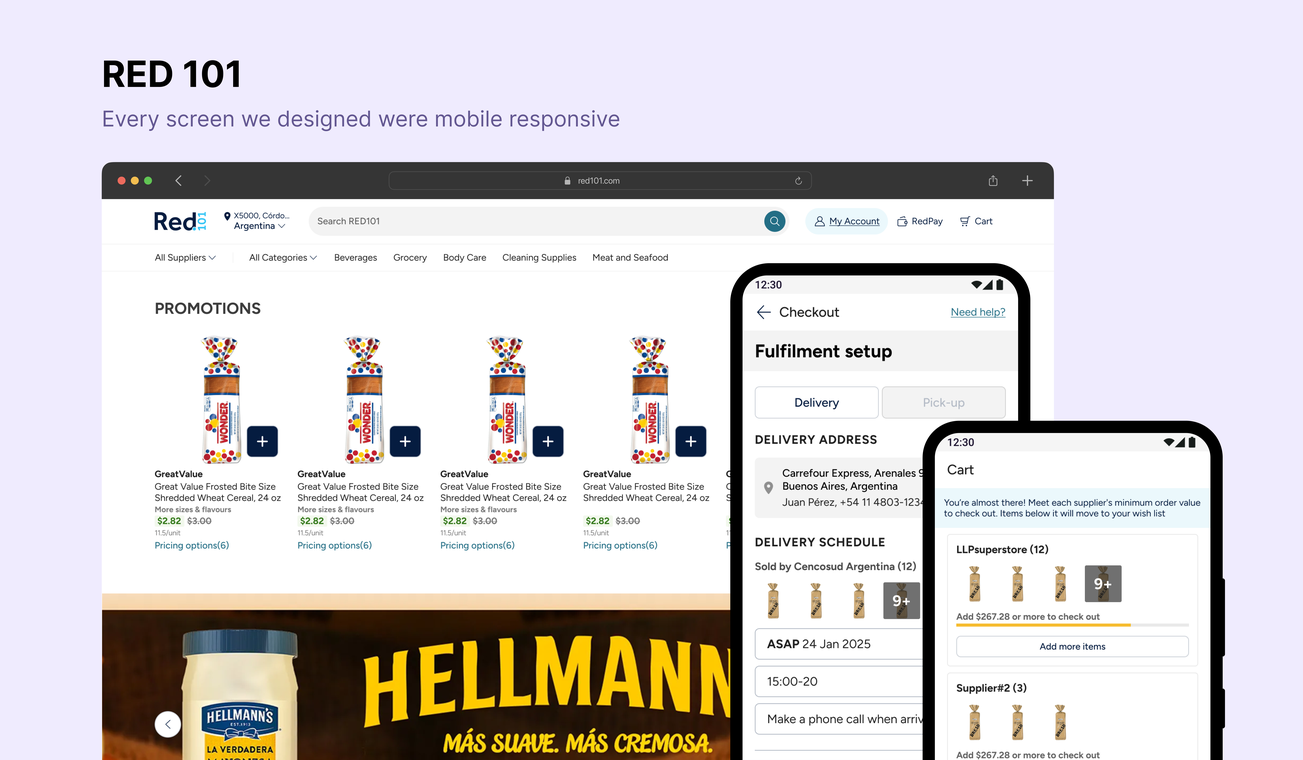Select the Delivery tab

817,402
